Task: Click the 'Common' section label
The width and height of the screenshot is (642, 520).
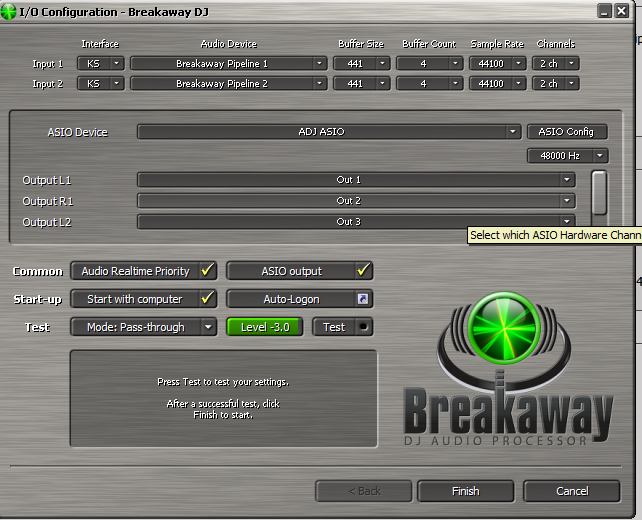Action: click(x=37, y=271)
